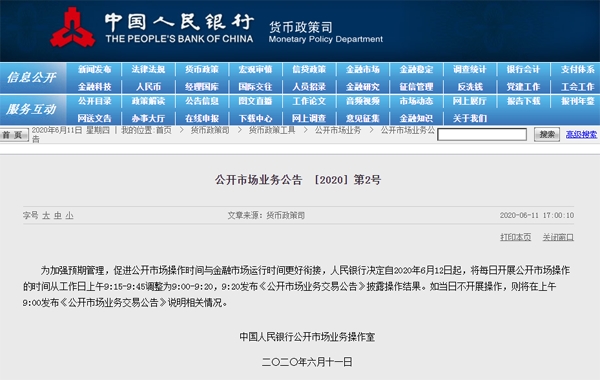The width and height of the screenshot is (600, 380).
Task: Click the 信息公开 category header
Action: click(x=31, y=78)
